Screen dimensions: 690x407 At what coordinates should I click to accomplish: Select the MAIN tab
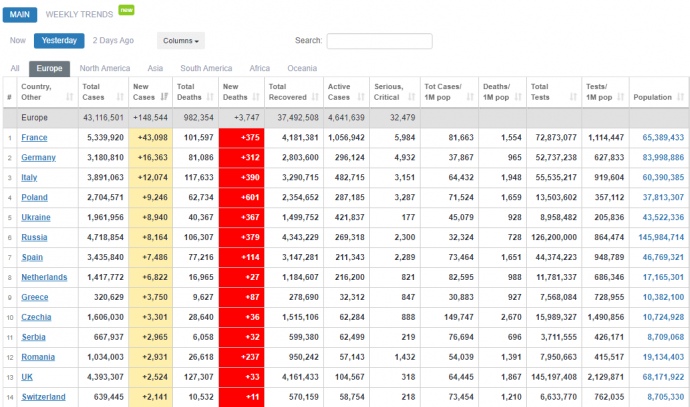click(x=19, y=13)
